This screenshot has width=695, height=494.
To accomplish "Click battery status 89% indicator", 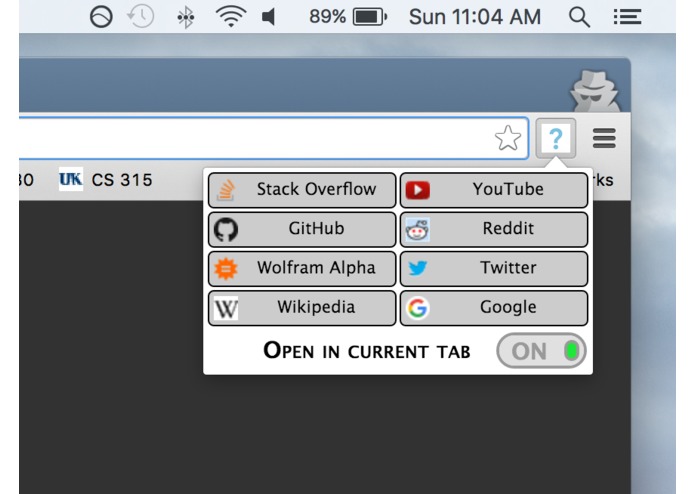I will click(348, 17).
